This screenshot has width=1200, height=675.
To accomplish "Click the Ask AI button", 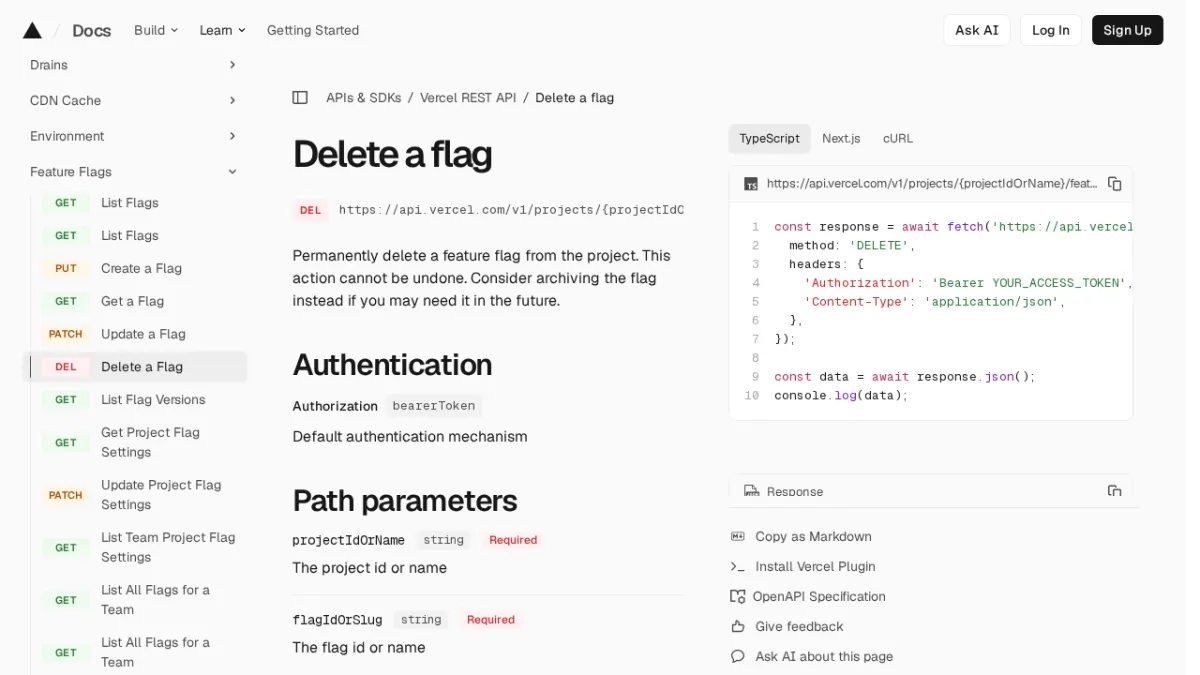I will tap(977, 30).
